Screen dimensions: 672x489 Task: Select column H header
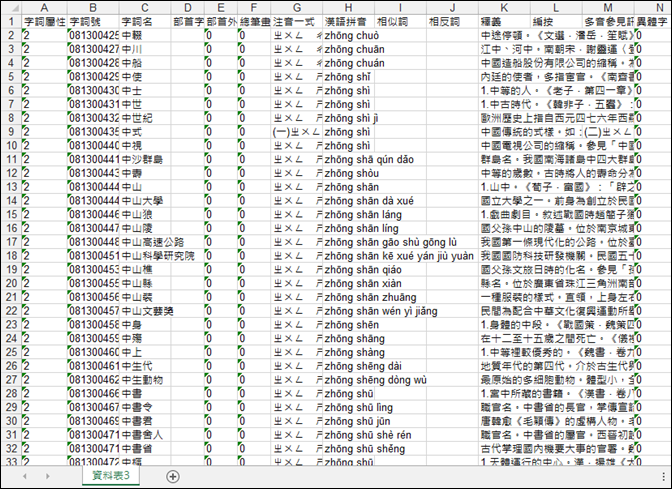coord(348,7)
